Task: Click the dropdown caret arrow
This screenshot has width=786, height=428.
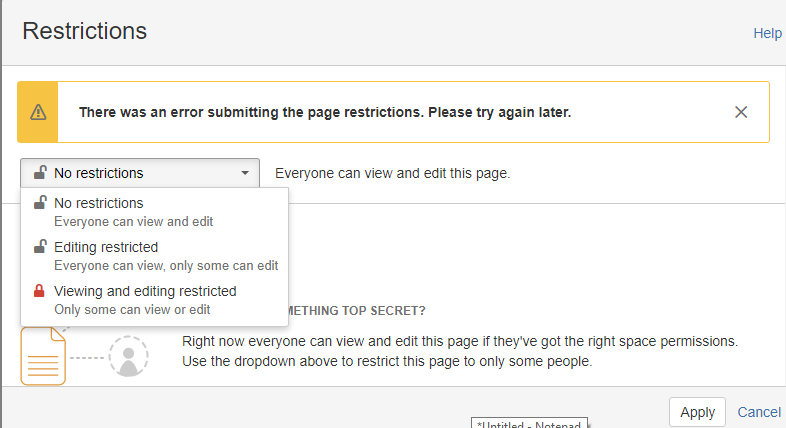Action: tap(245, 173)
